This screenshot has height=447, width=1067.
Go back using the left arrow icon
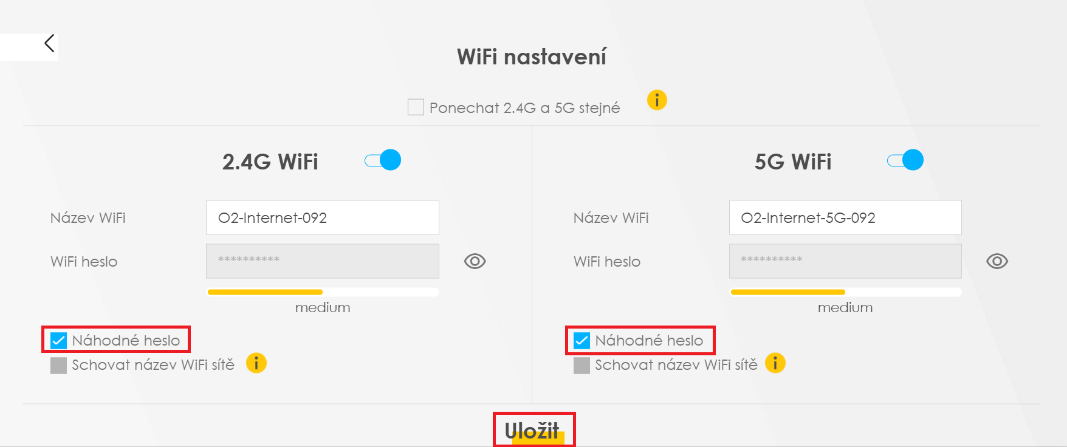tap(49, 43)
